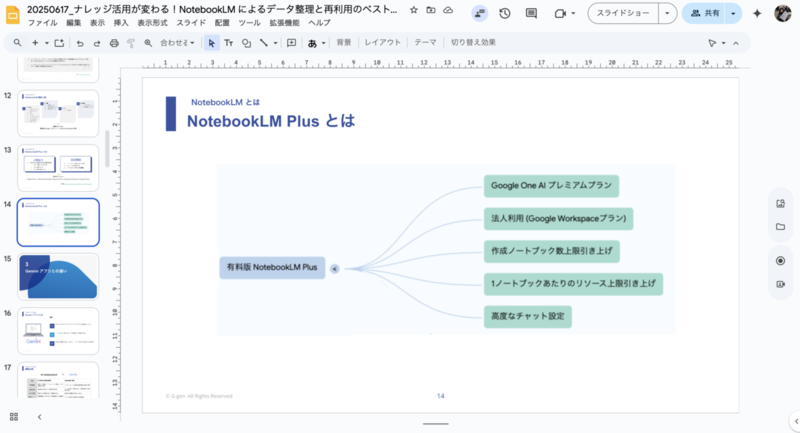Click the 切り替え効果 transition button
Image resolution: width=800 pixels, height=433 pixels.
[x=473, y=43]
